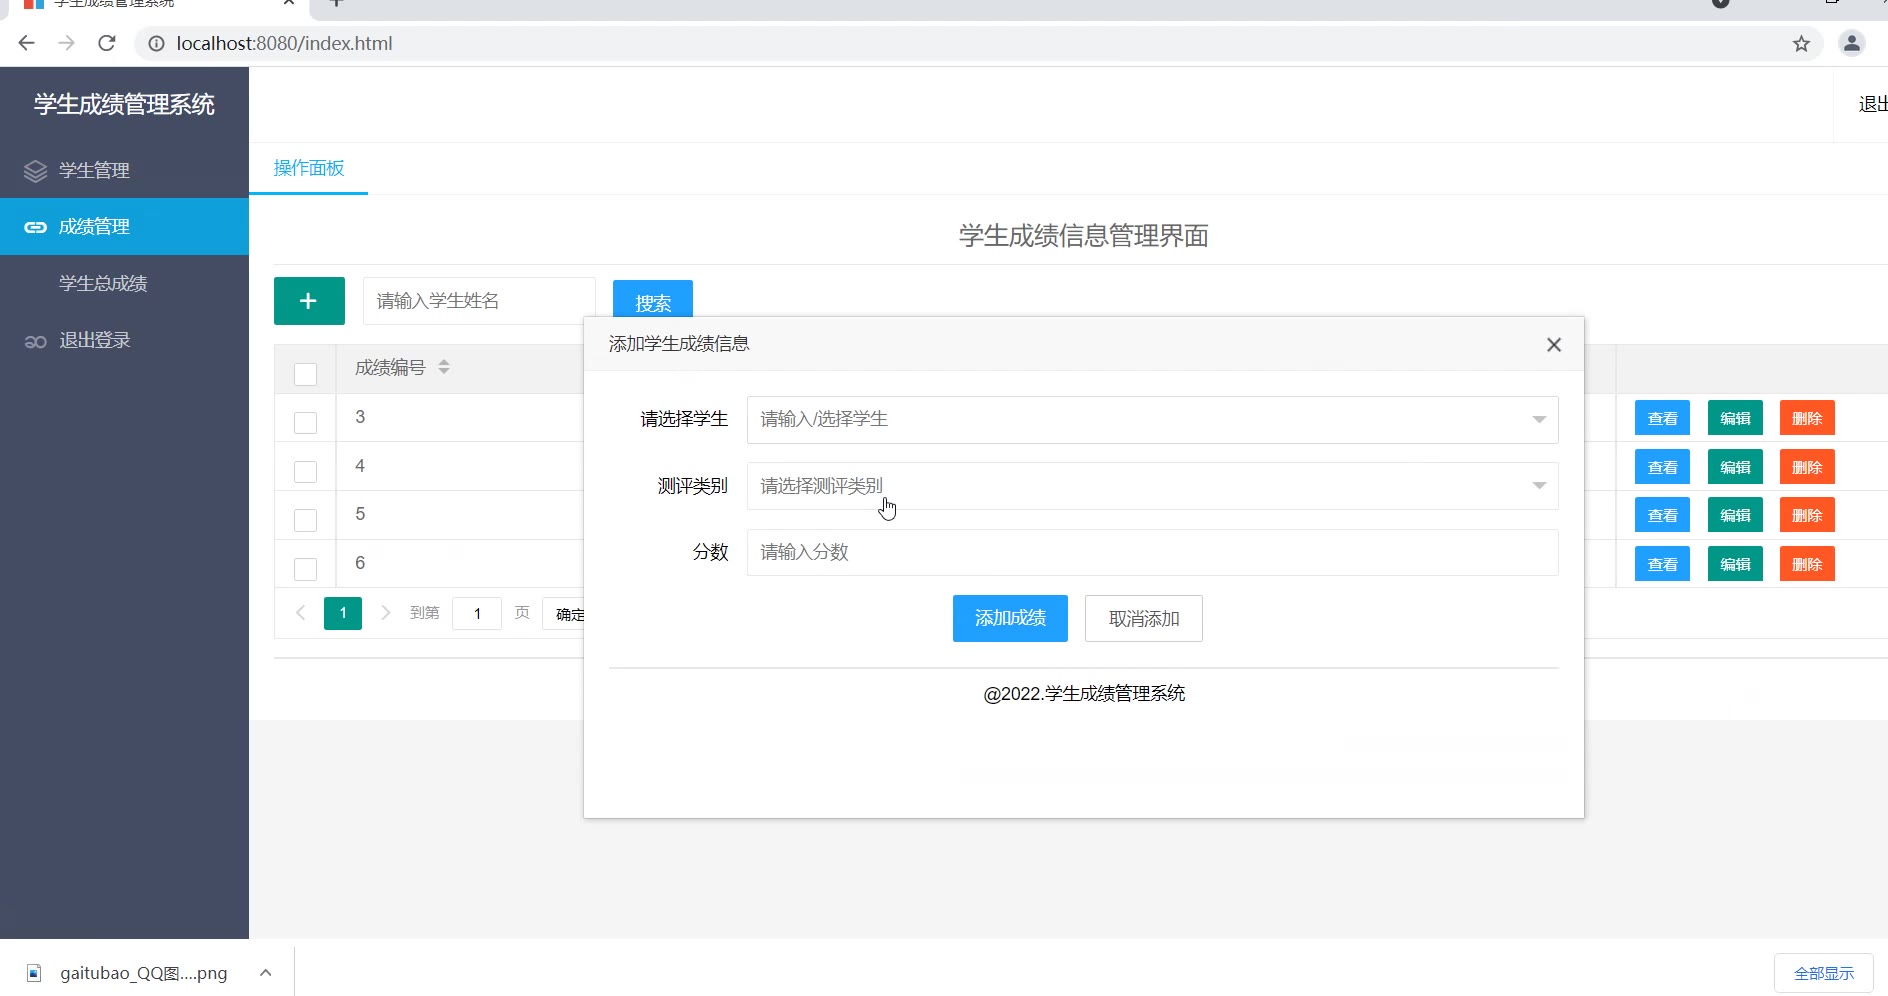Click the green plus add button
Viewport: 1888px width, 996px height.
point(309,301)
